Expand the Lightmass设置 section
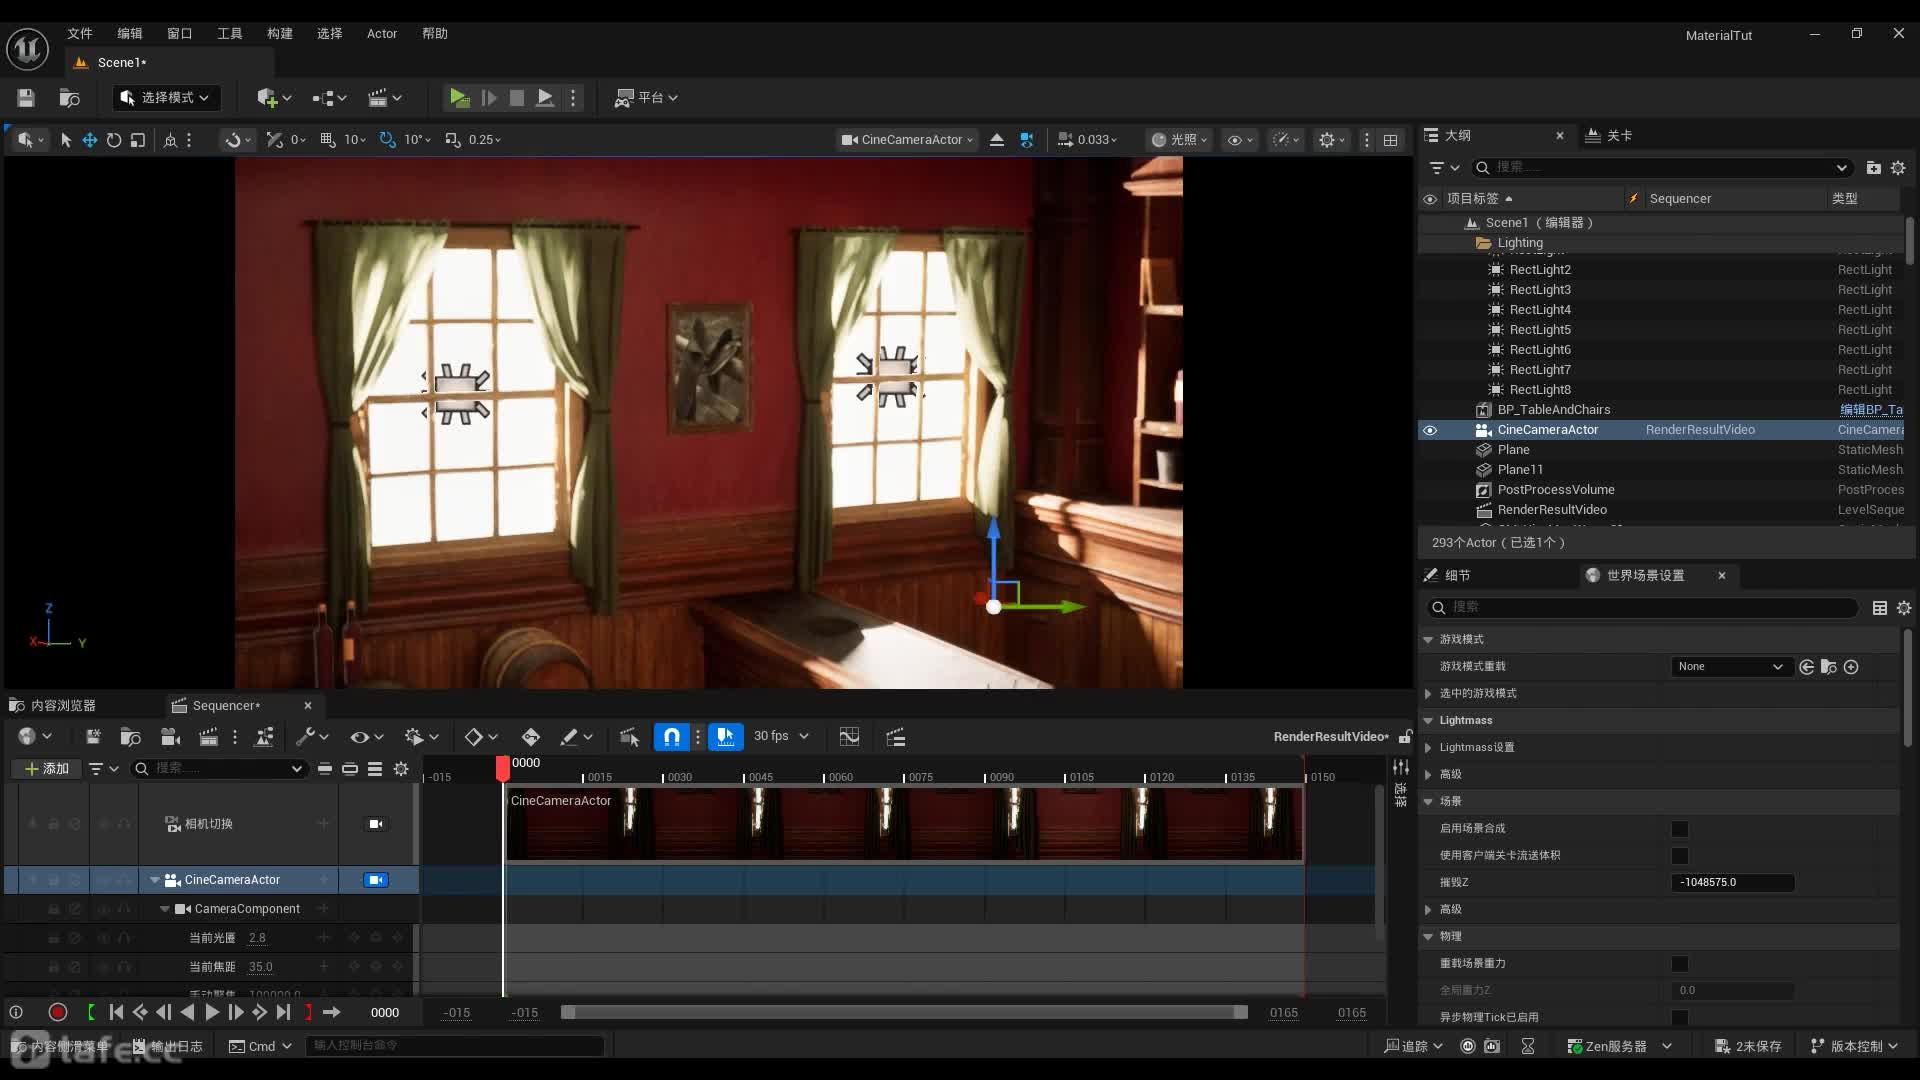 pos(1428,747)
